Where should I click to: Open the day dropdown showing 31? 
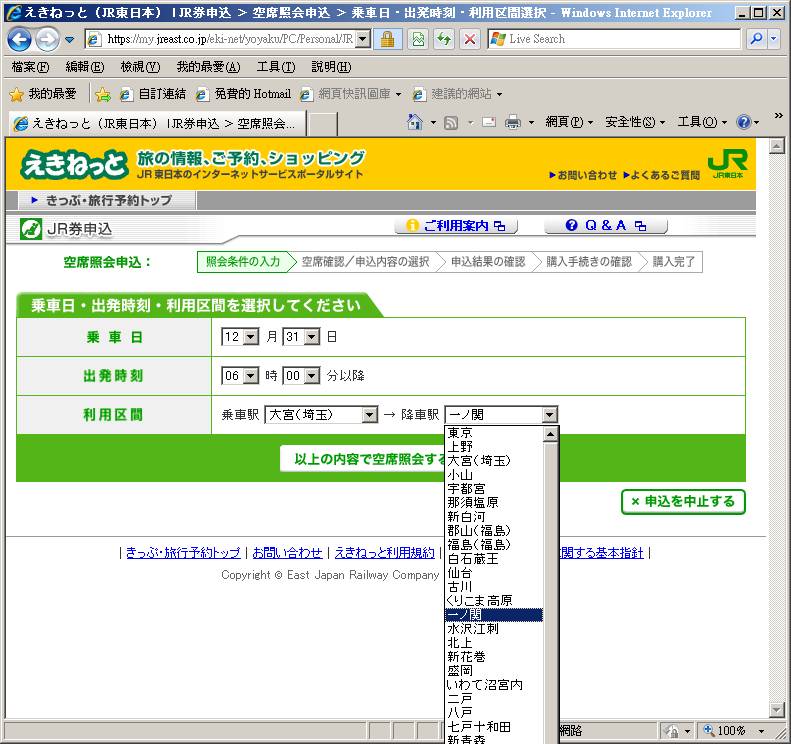click(301, 336)
